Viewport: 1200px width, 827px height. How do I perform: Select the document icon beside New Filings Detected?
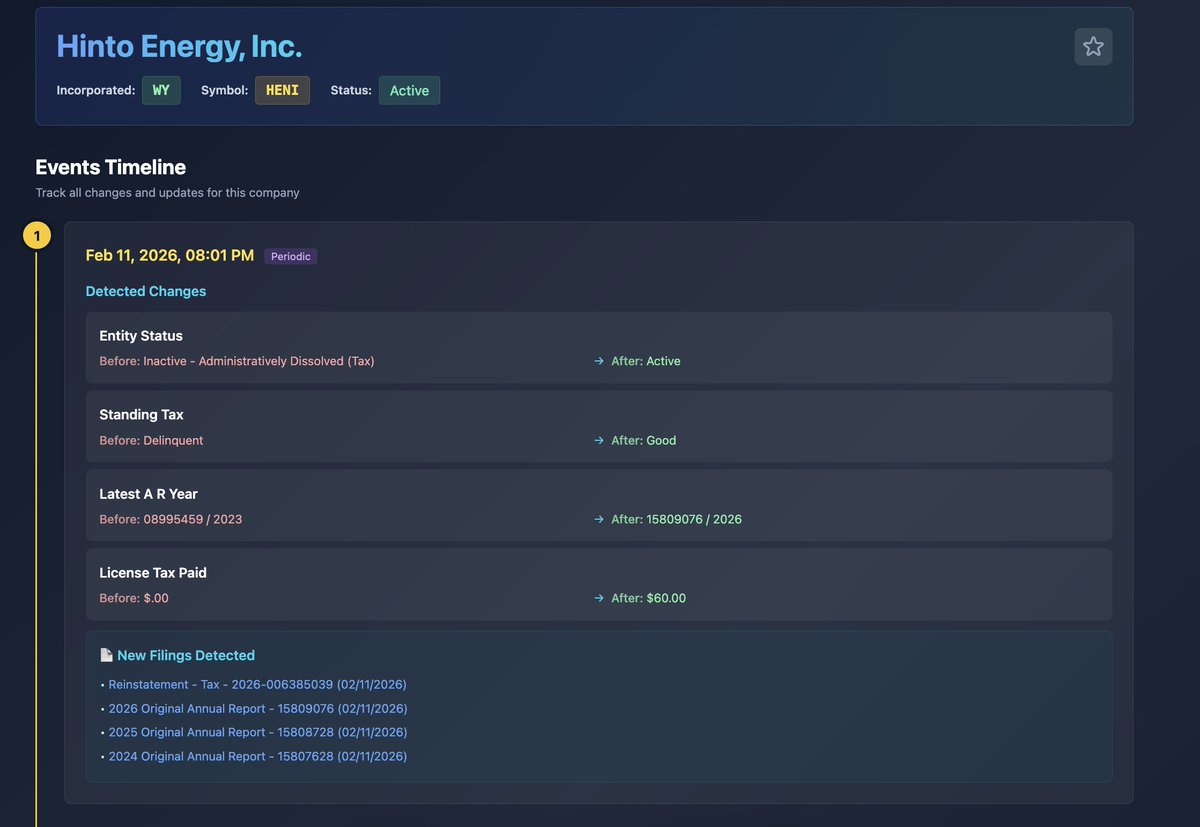tap(106, 654)
